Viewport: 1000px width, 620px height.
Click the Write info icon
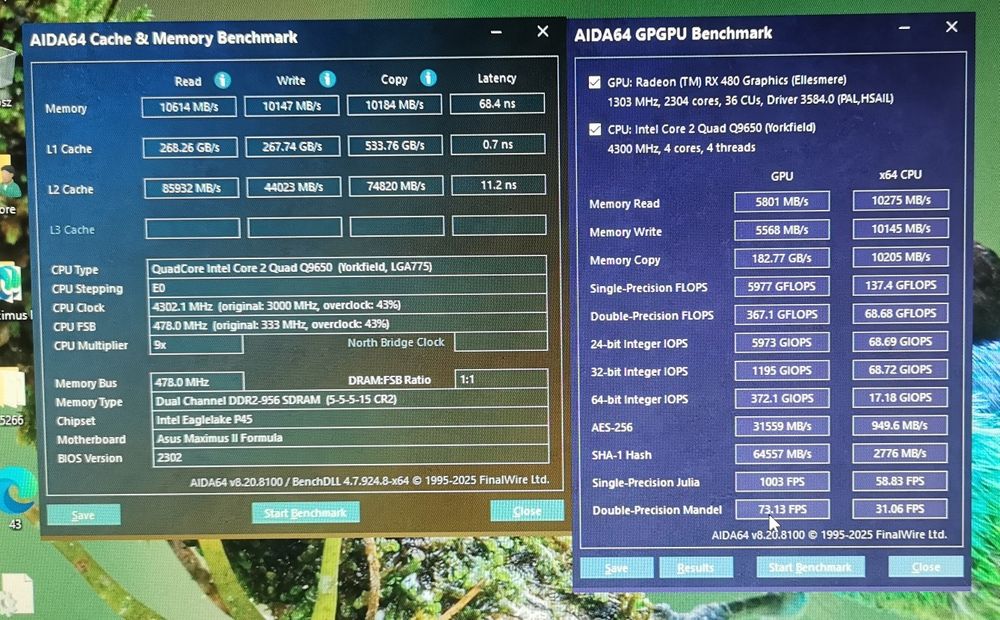[327, 79]
